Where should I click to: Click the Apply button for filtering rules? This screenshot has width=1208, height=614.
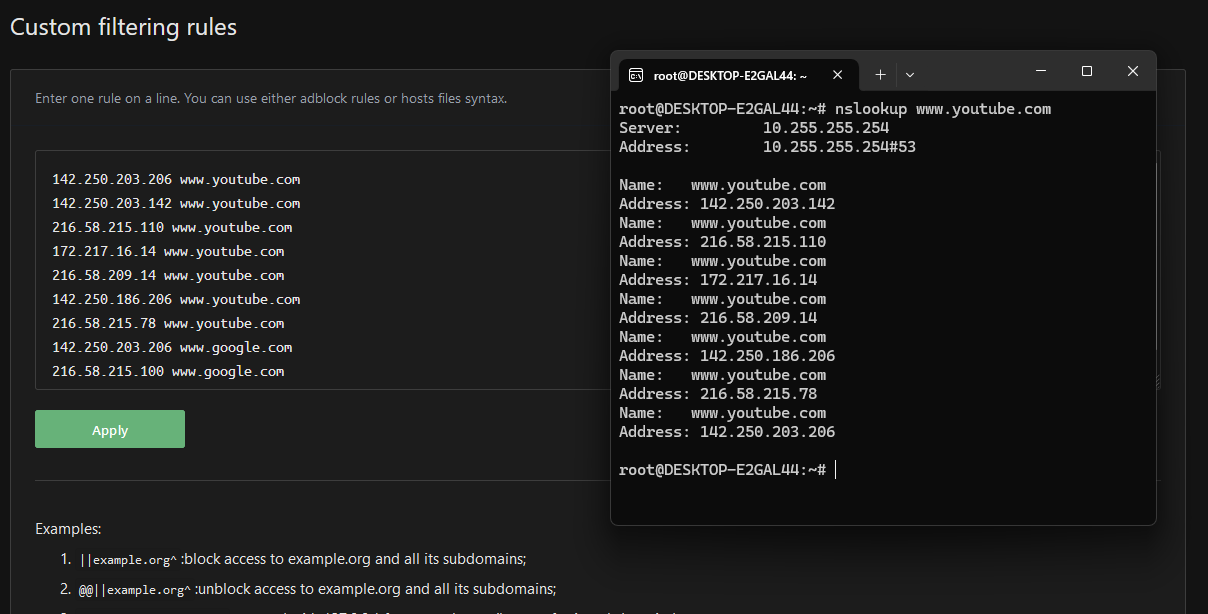coord(110,429)
